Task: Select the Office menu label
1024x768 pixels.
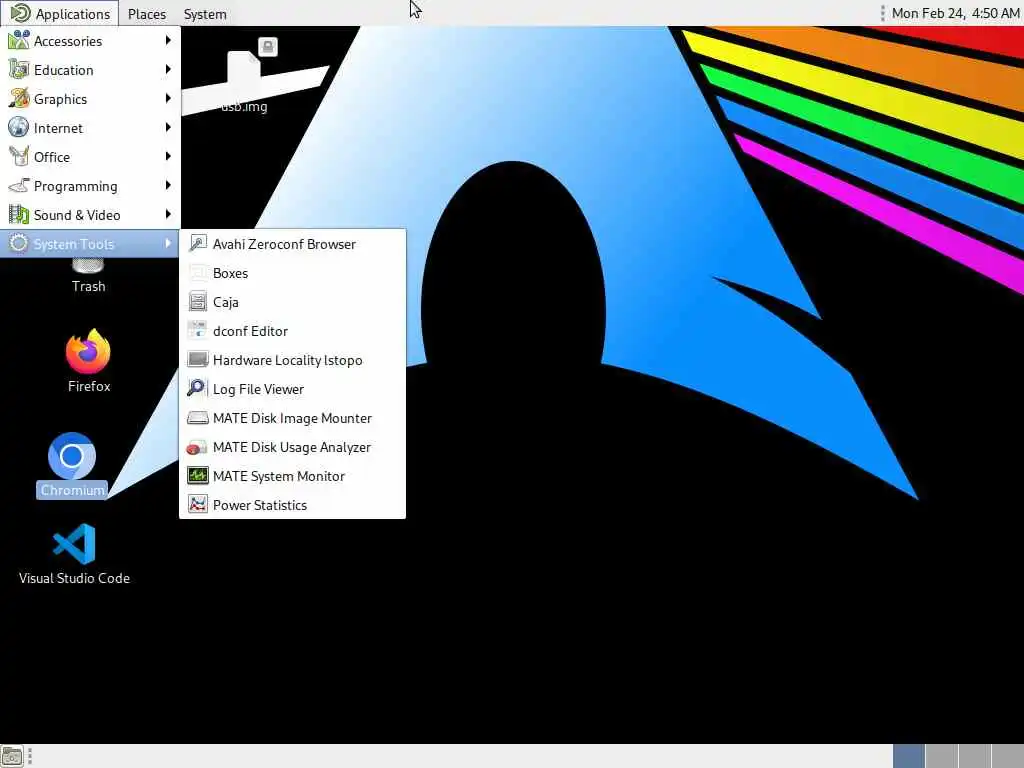Action: point(52,157)
